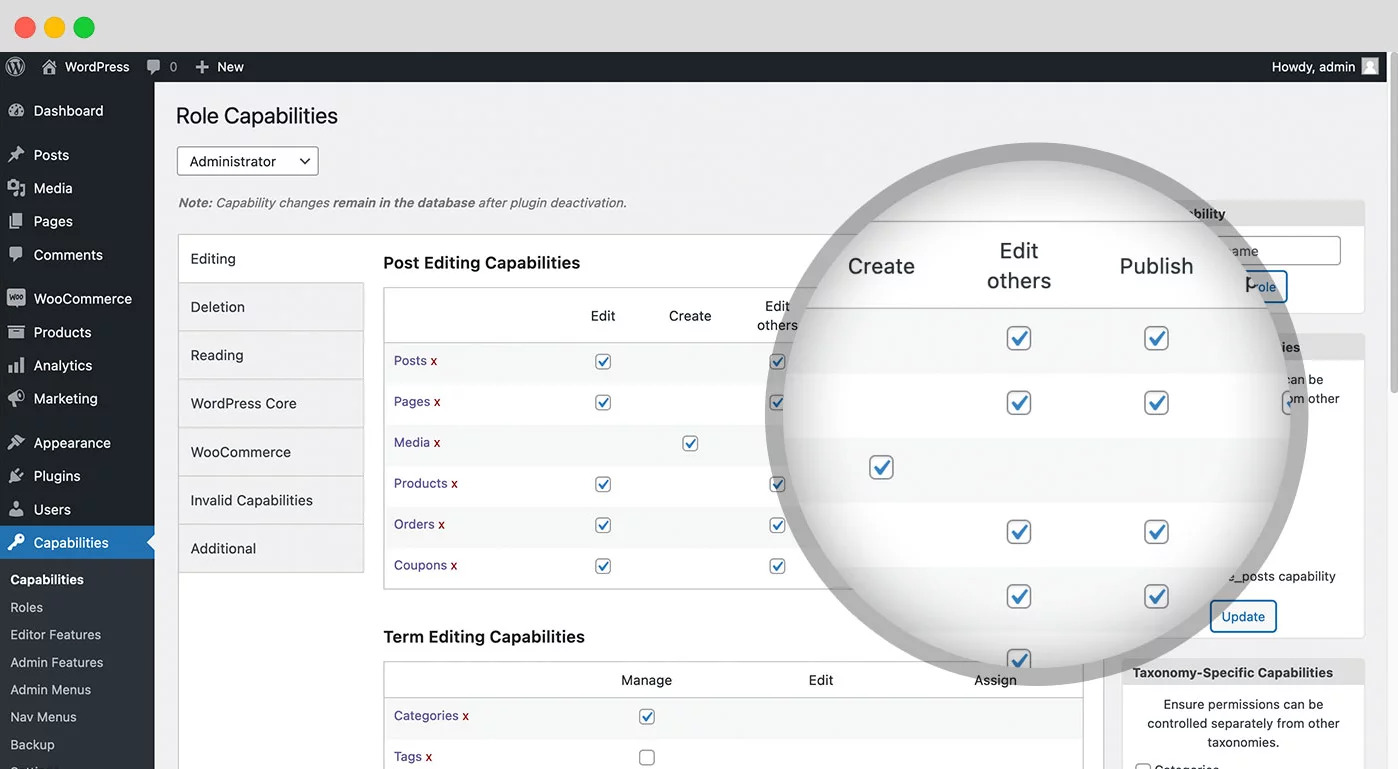Click the Update button
Image resolution: width=1398 pixels, height=769 pixels.
tap(1243, 616)
